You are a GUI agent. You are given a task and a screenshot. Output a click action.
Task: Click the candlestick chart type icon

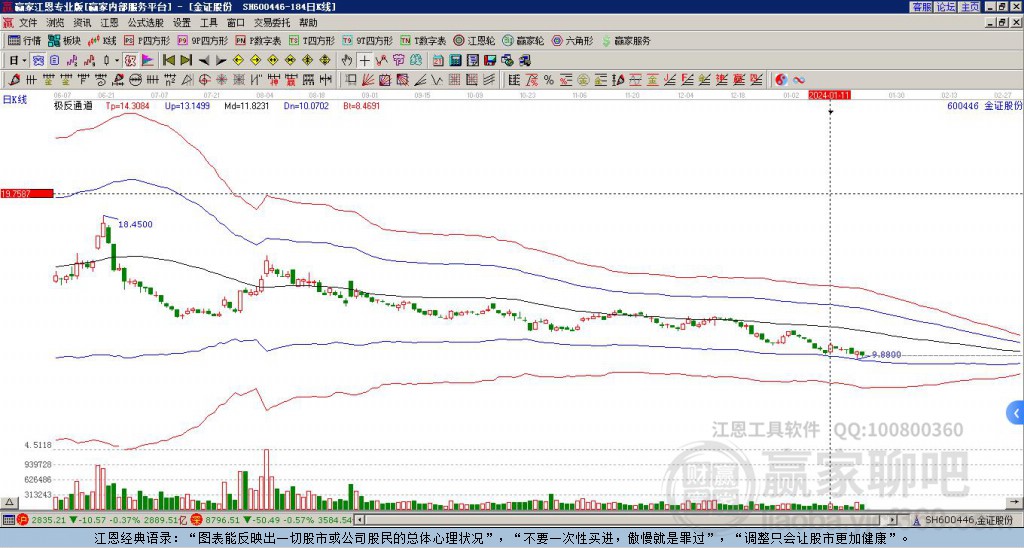(x=107, y=61)
